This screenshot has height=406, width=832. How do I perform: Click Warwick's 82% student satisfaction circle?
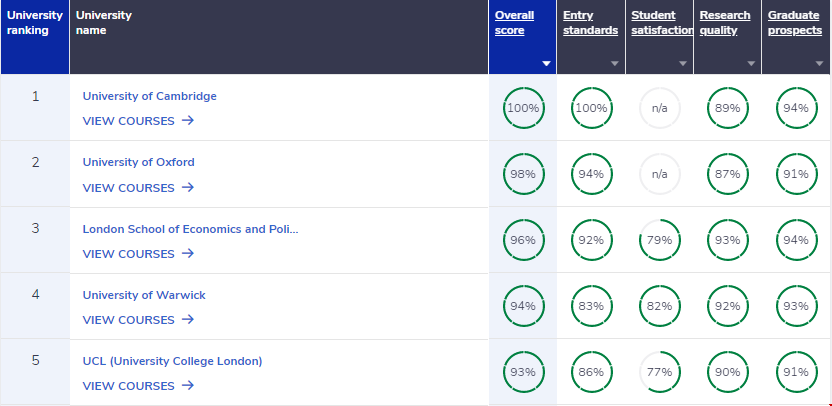[x=659, y=306]
